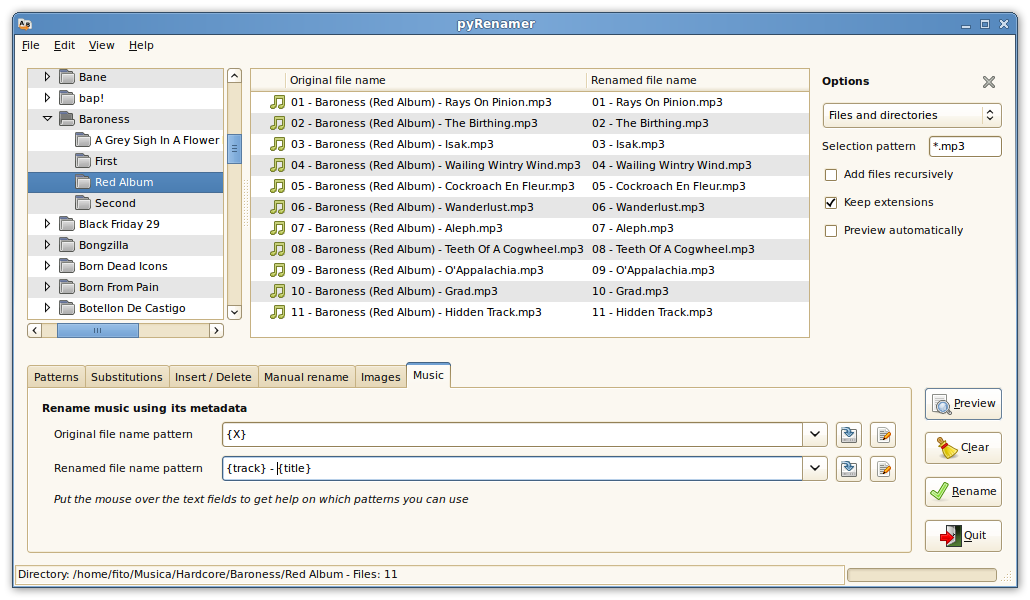Click folder tree scroll down arrow
Viewport: 1030px width, 600px height.
[x=235, y=312]
